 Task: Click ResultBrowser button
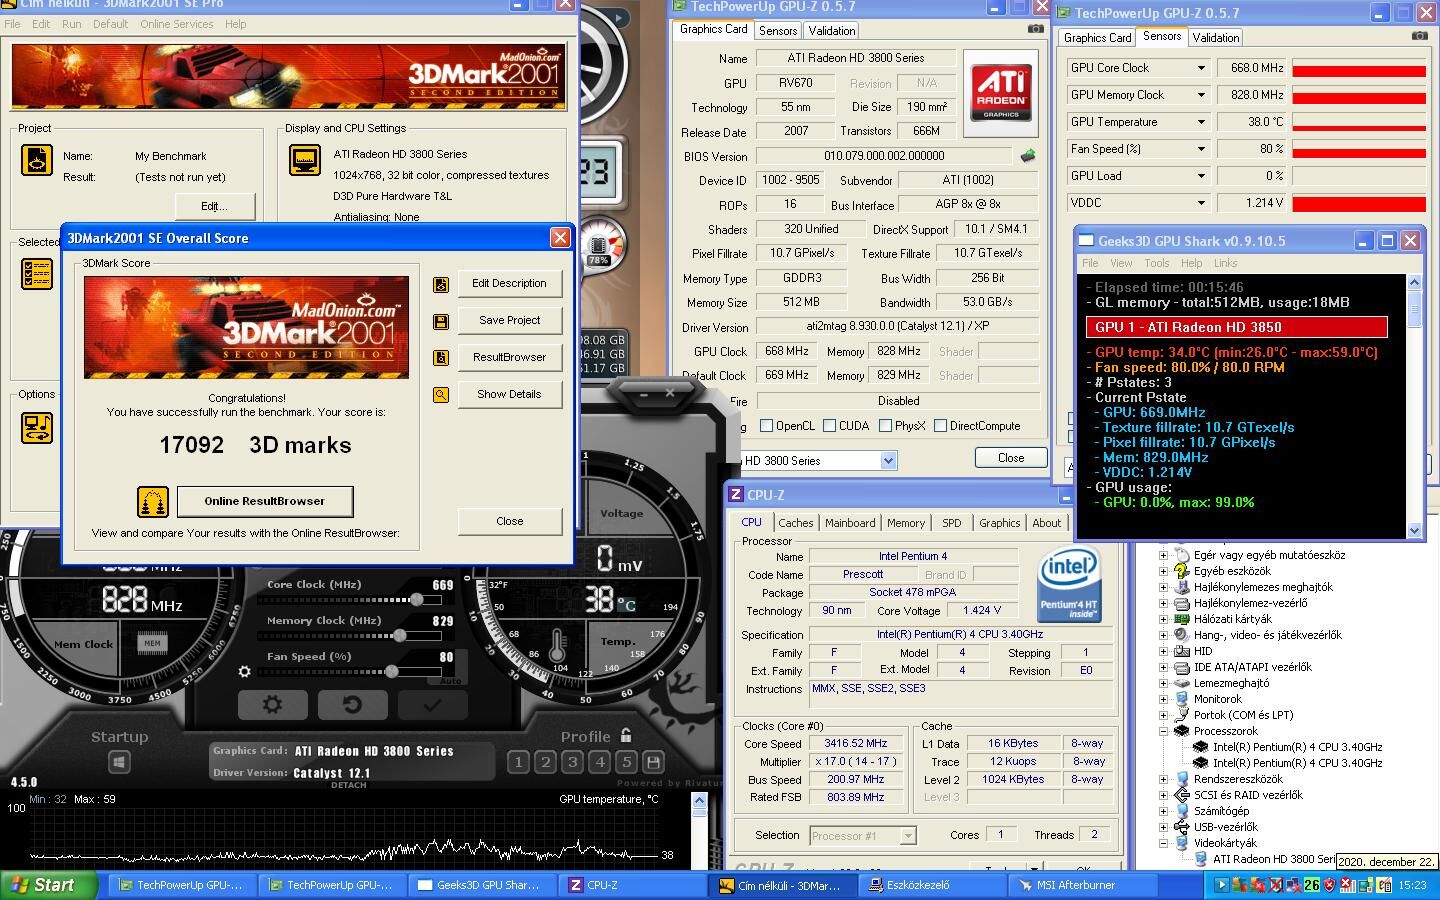pyautogui.click(x=509, y=358)
